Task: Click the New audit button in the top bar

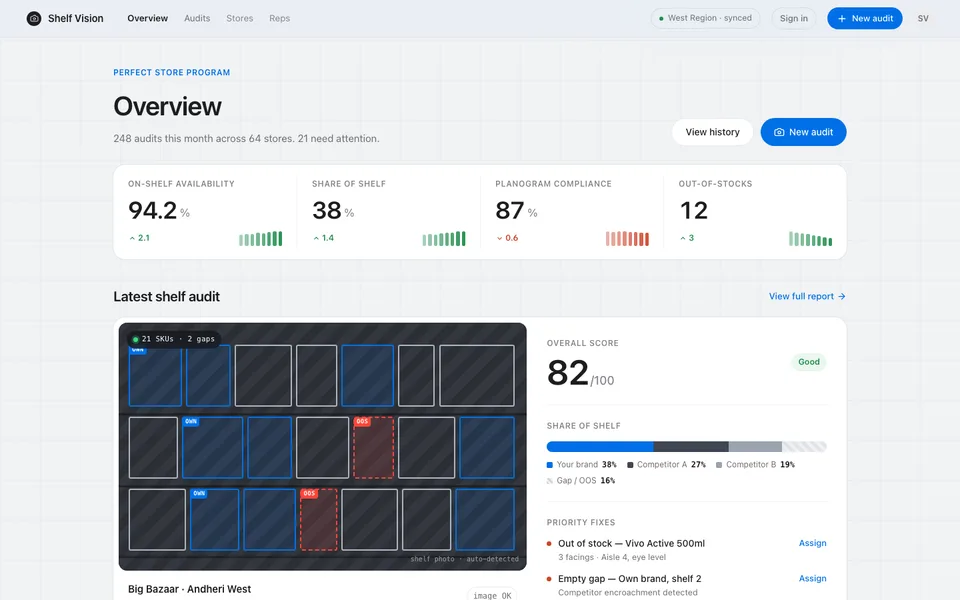Action: (x=864, y=18)
